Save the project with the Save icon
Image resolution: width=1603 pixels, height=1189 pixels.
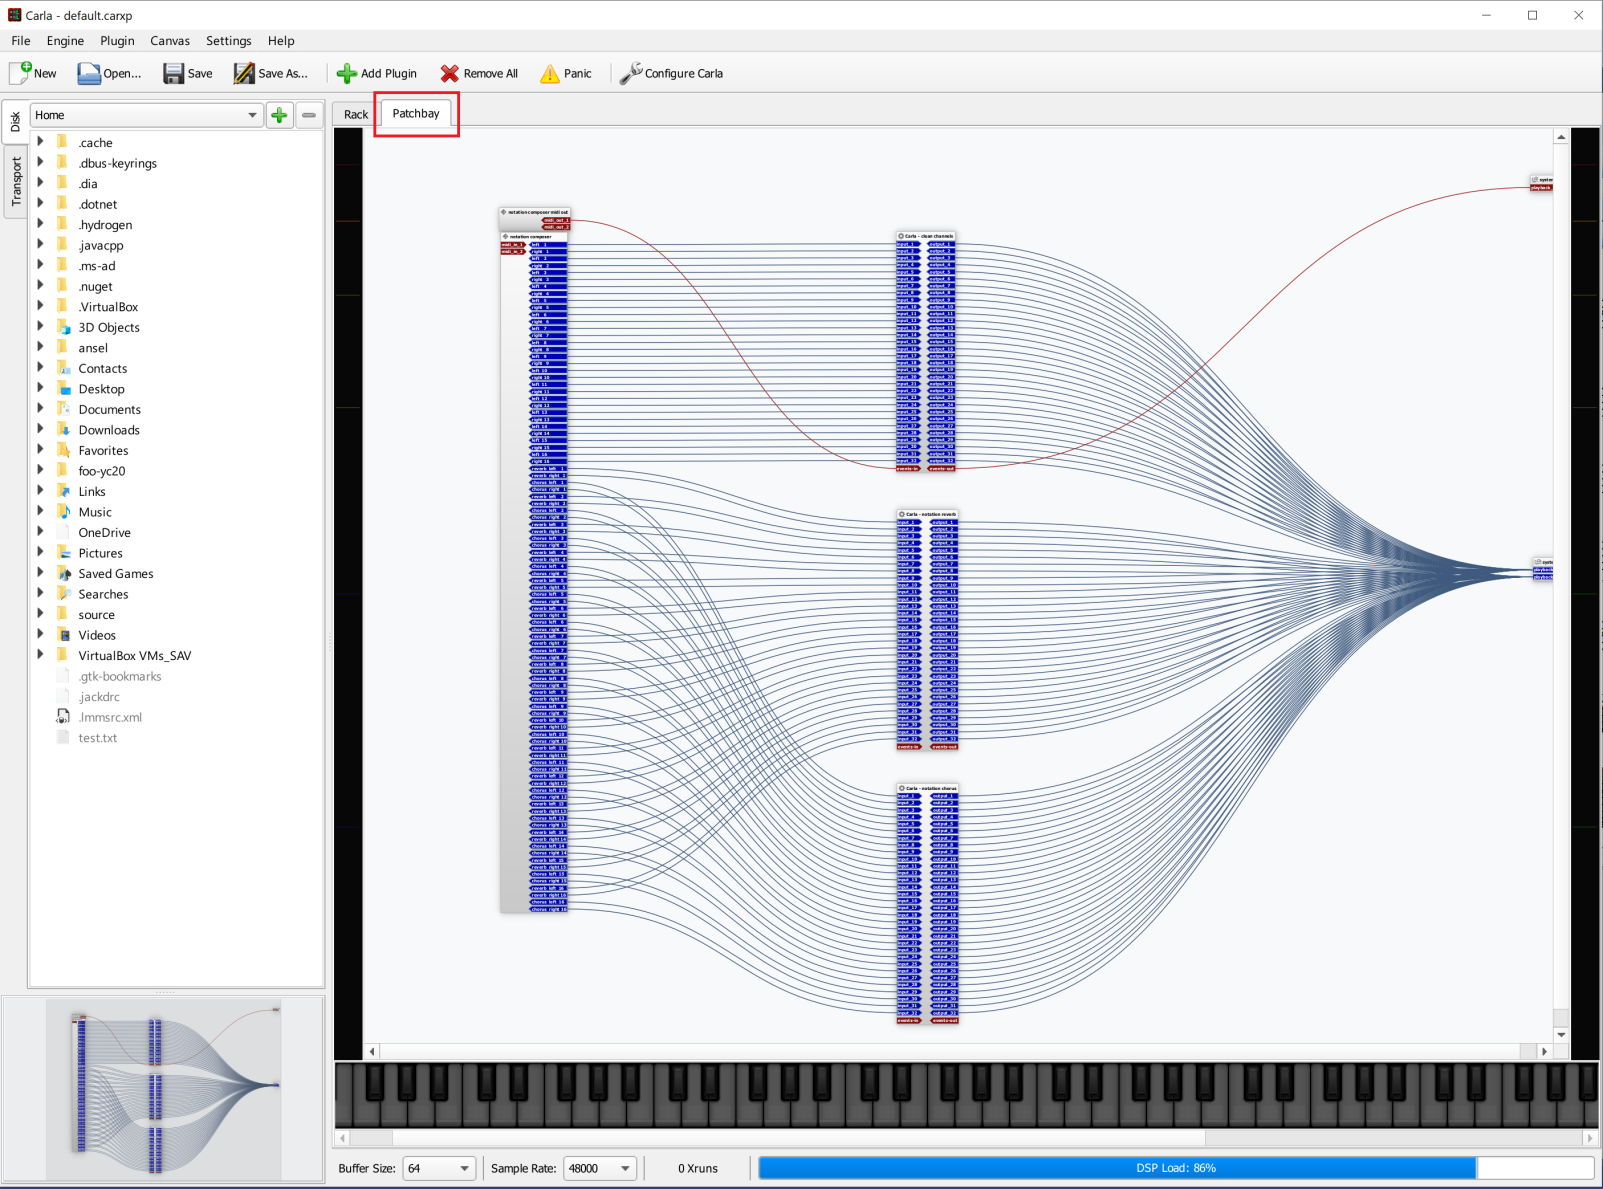pos(174,73)
